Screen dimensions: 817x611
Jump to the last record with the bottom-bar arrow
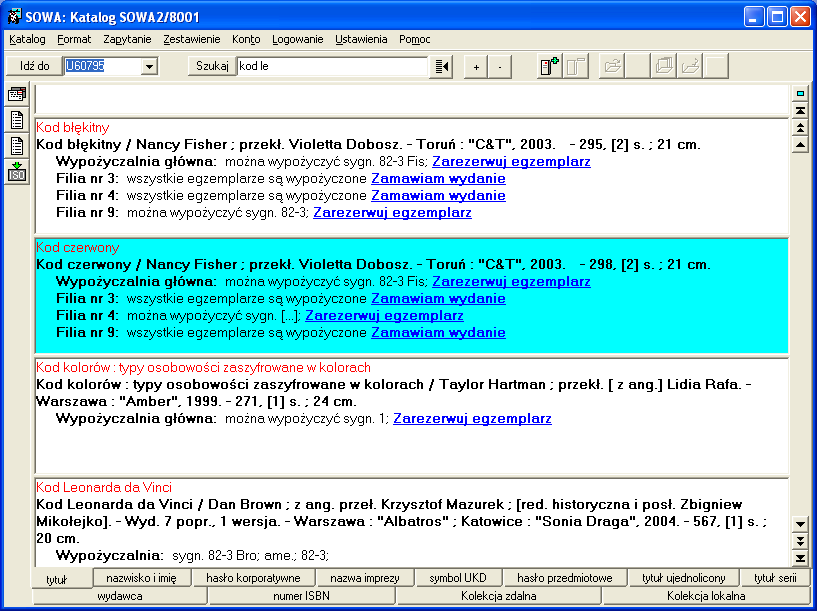click(x=800, y=558)
